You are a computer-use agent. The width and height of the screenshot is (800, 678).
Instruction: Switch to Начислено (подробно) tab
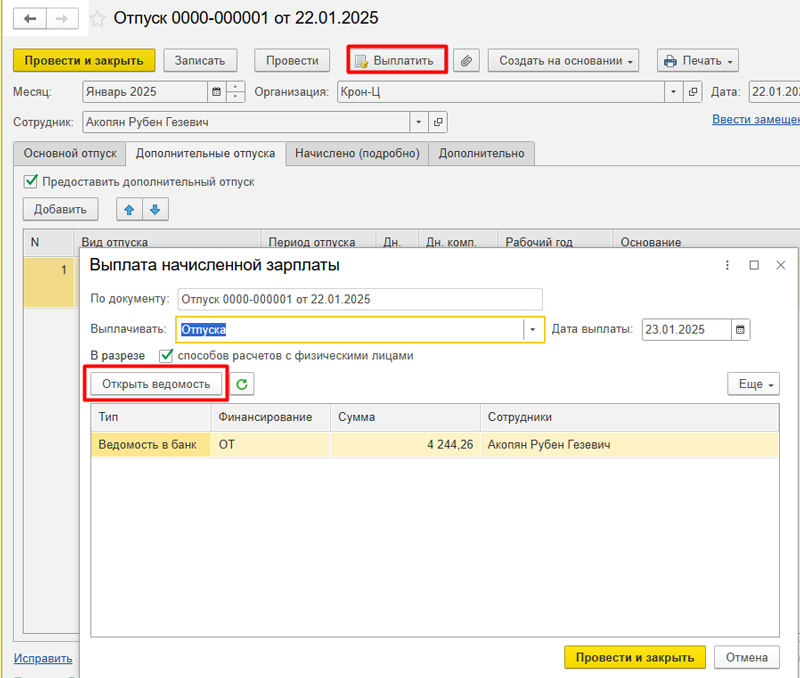[357, 154]
